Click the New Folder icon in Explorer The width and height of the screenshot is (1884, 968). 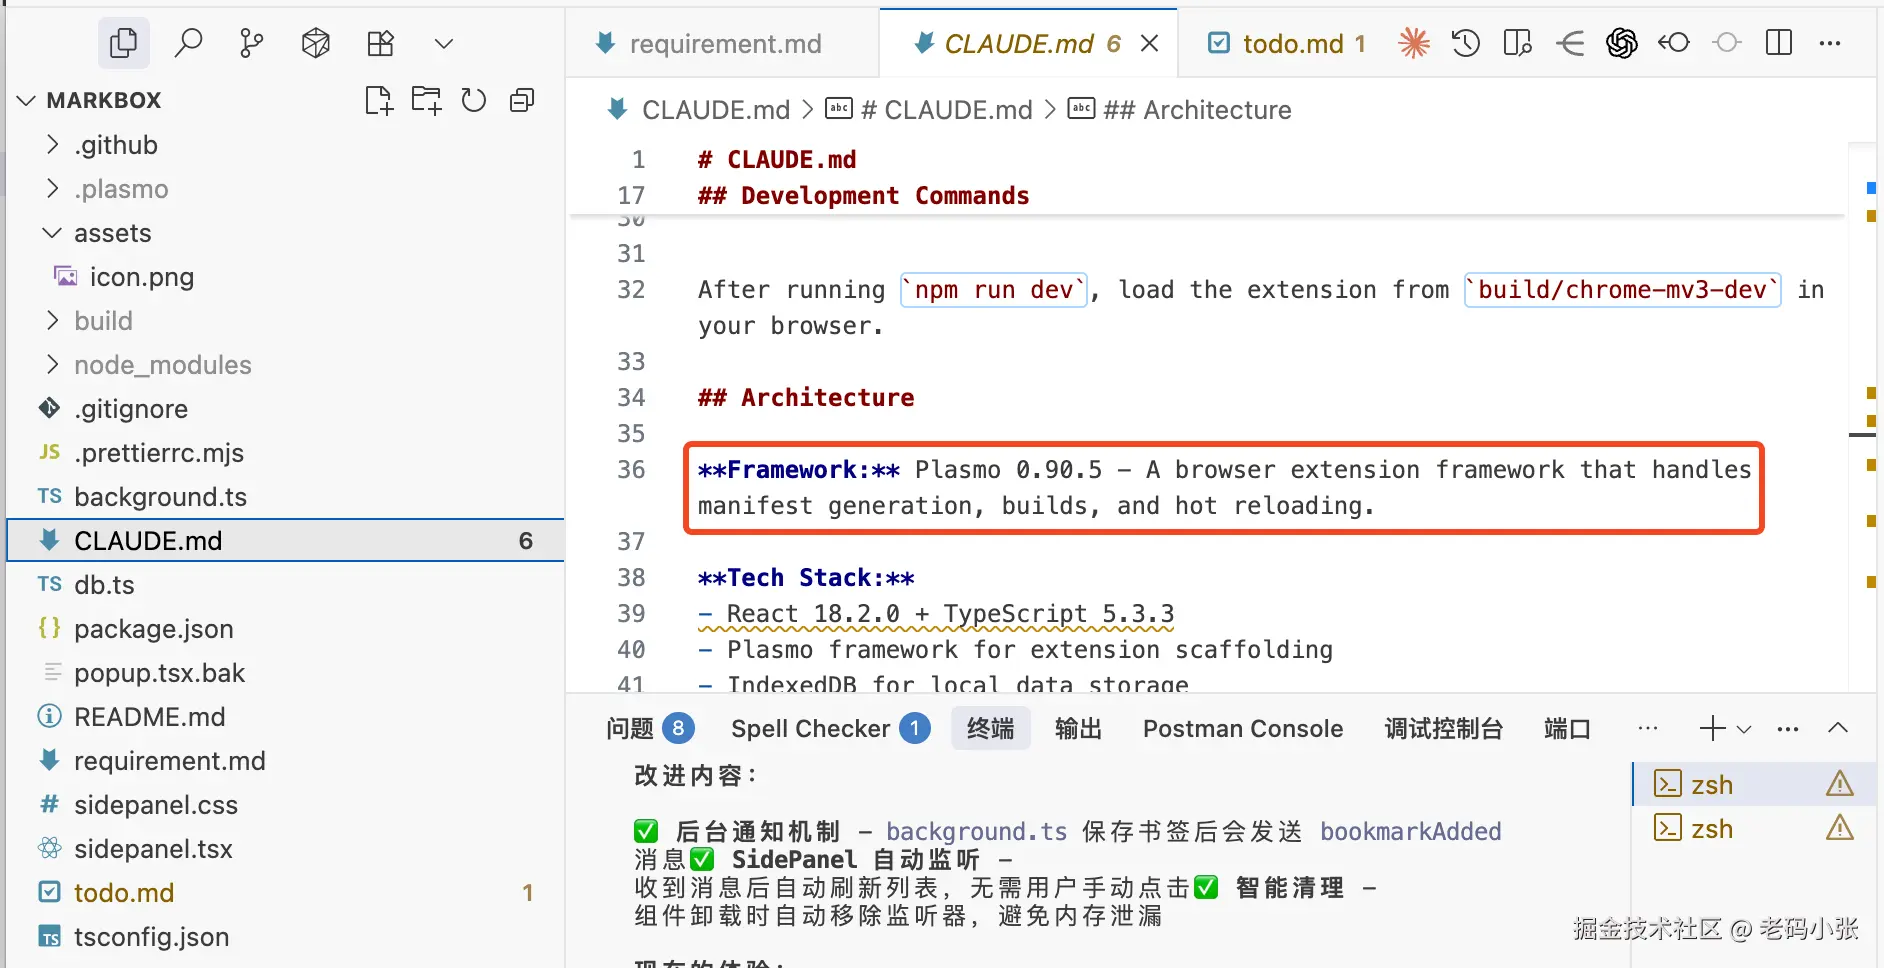(426, 100)
